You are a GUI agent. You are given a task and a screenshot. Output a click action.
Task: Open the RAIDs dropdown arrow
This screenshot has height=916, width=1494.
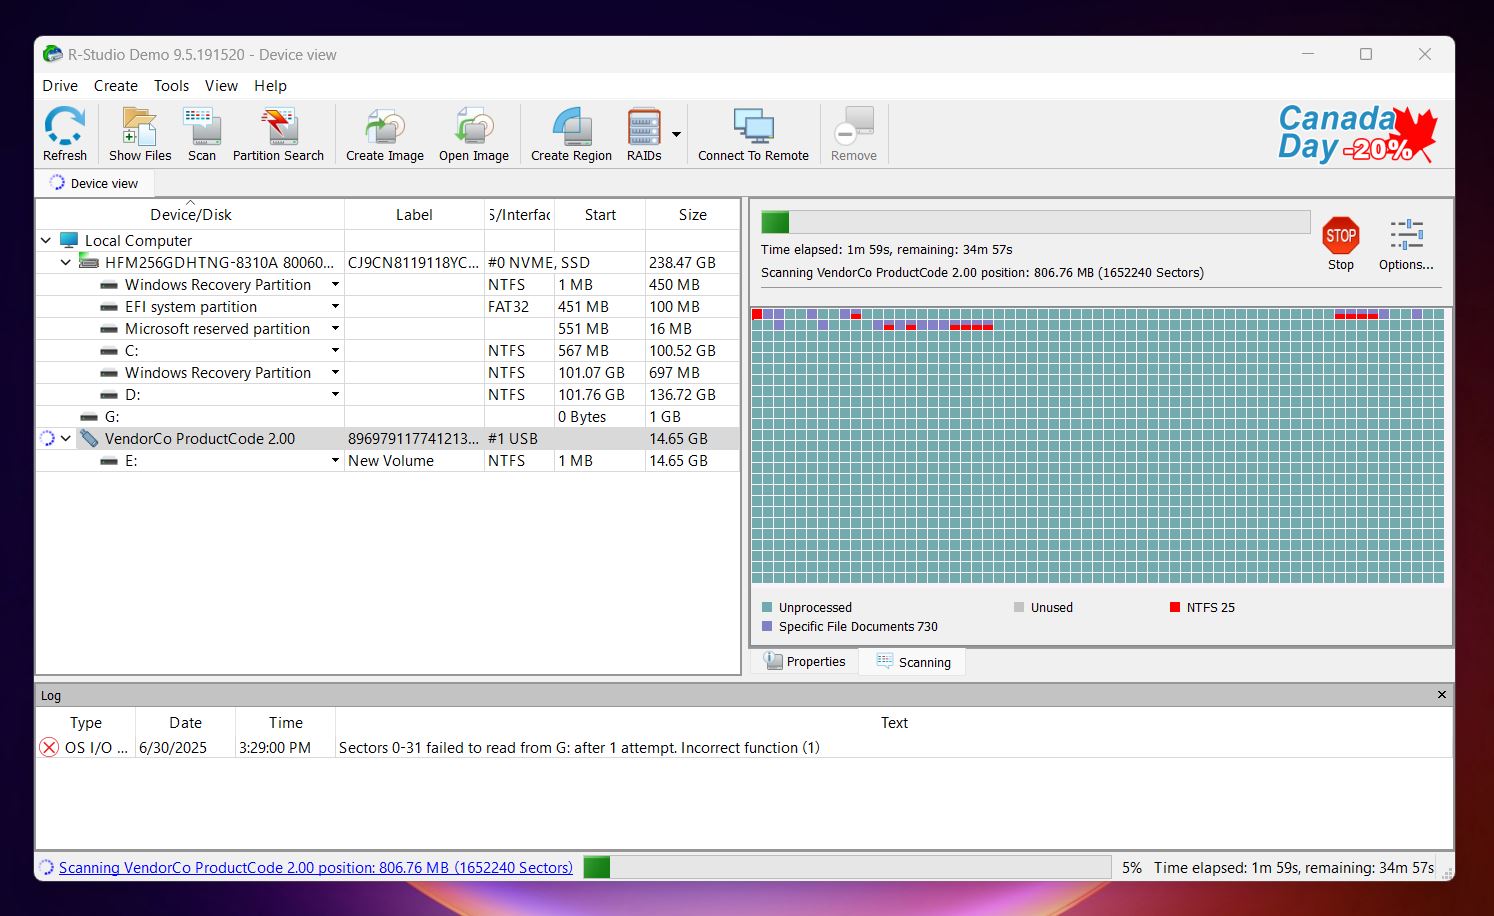(x=676, y=134)
